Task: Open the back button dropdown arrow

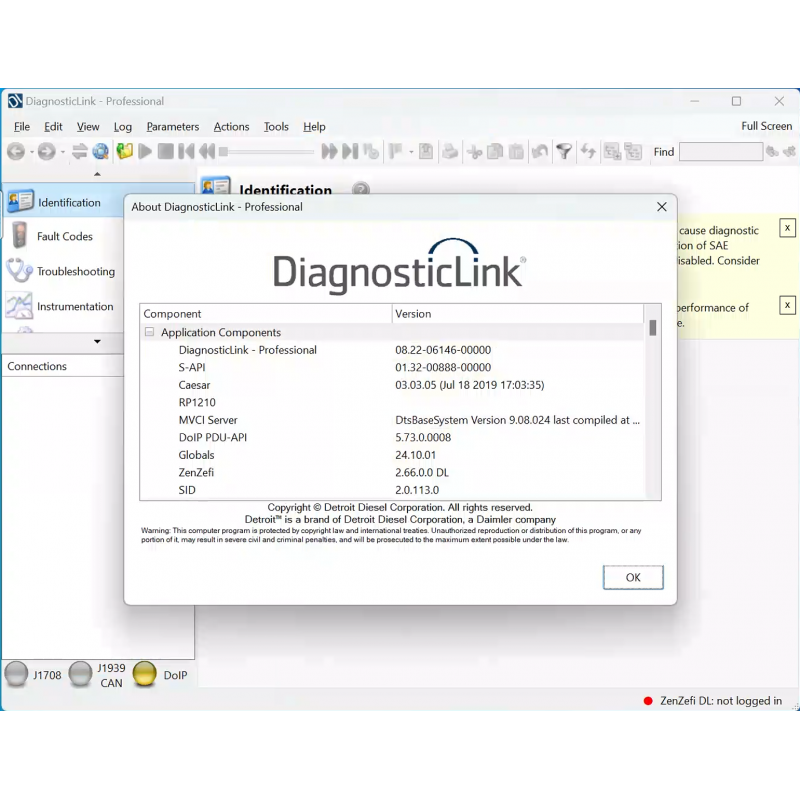Action: [x=30, y=152]
